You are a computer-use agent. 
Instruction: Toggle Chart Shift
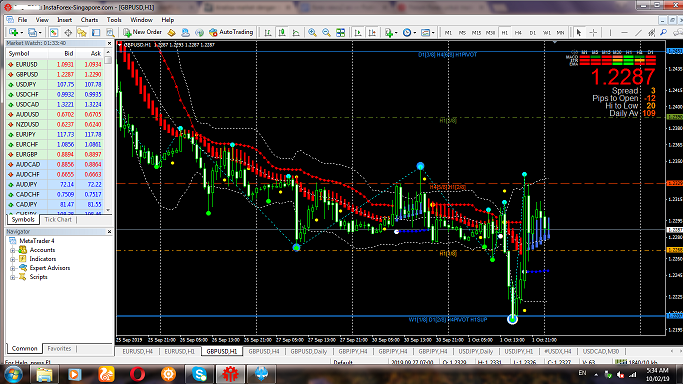(x=372, y=33)
